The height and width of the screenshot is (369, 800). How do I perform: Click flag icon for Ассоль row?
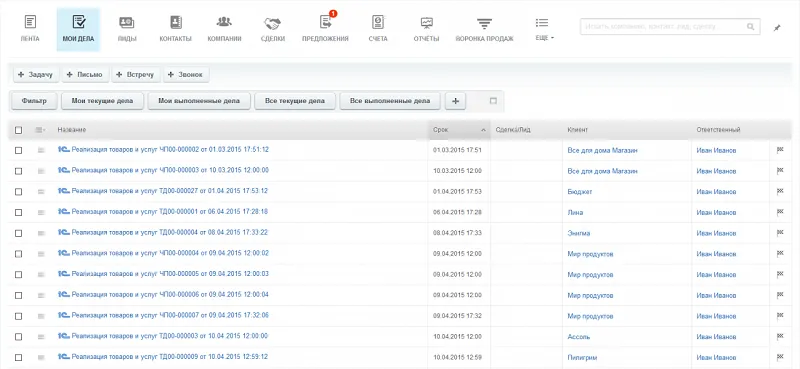point(779,337)
